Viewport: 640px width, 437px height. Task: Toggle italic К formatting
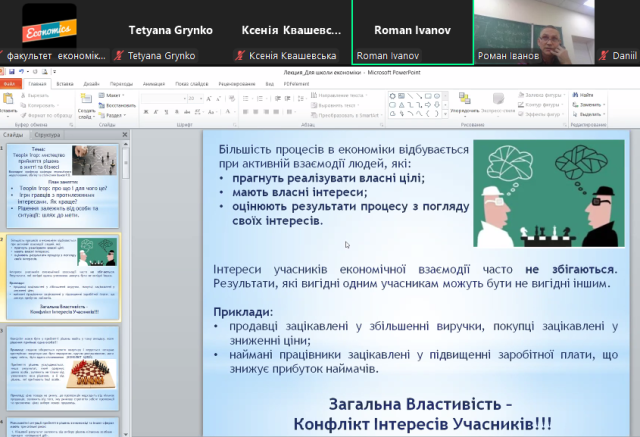(x=156, y=112)
